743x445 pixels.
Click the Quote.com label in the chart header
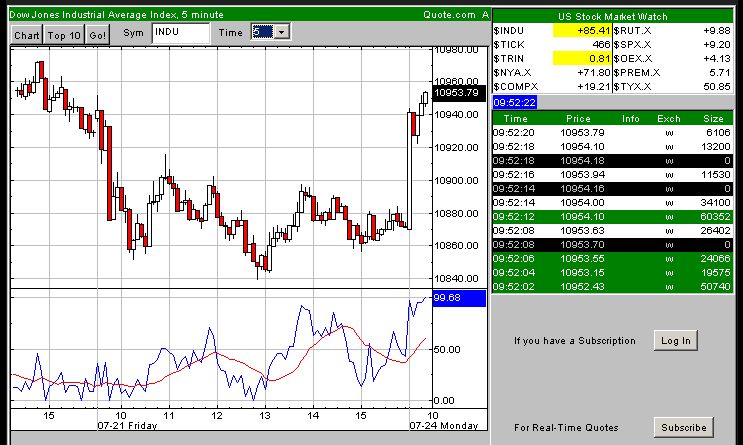[x=449, y=15]
